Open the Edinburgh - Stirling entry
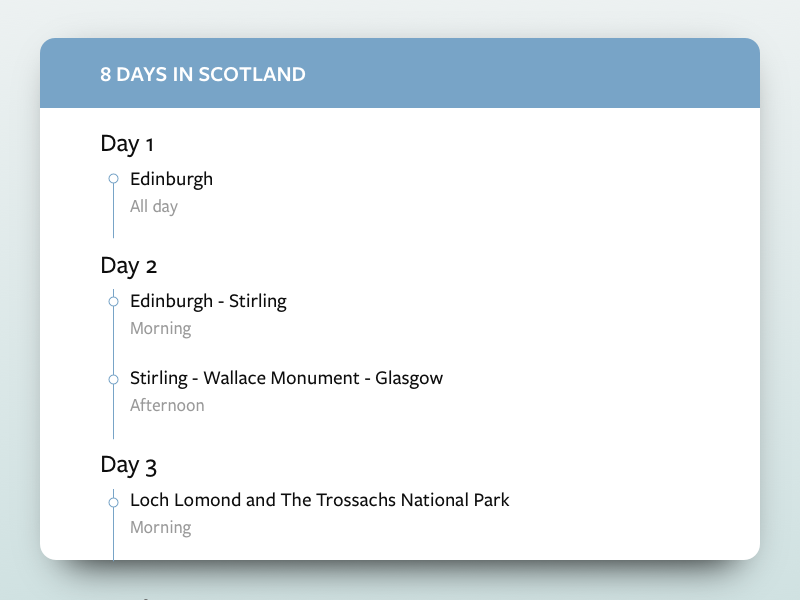 (208, 301)
